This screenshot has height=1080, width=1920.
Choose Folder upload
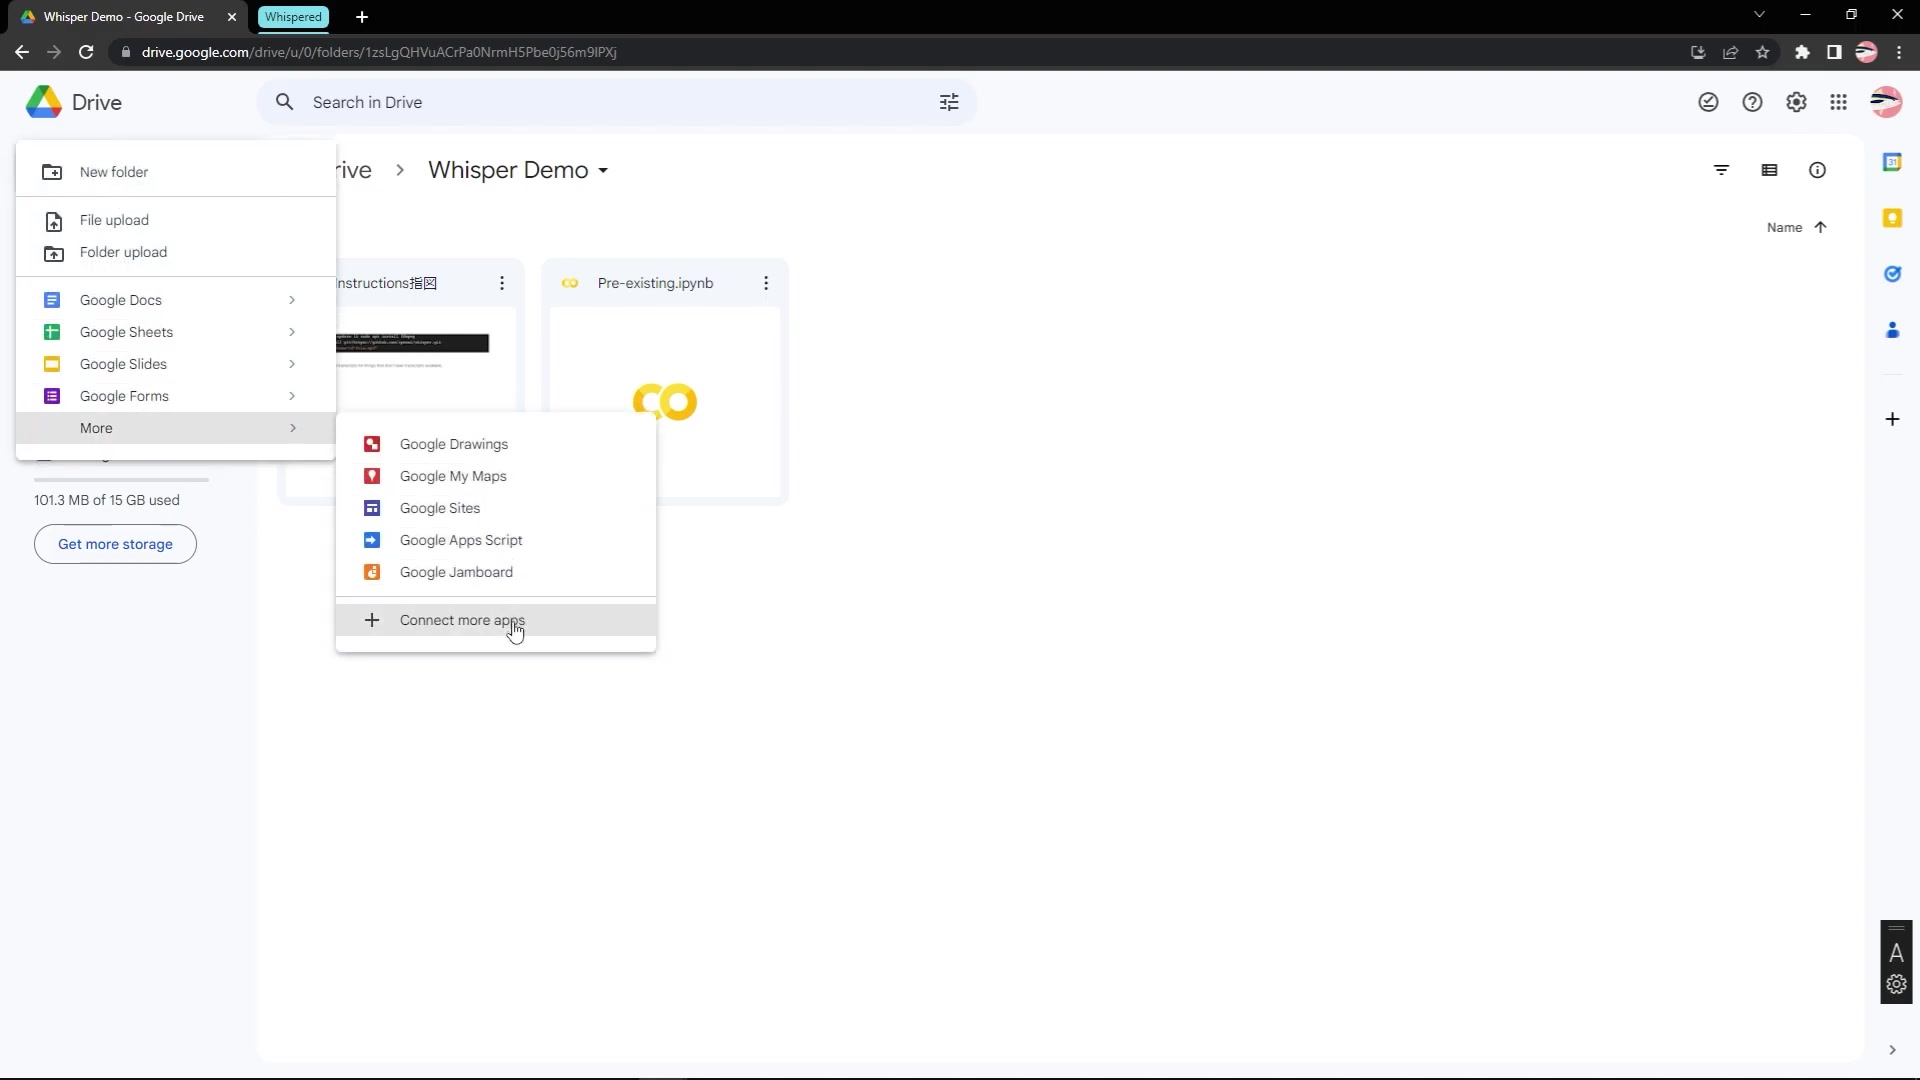point(176,252)
